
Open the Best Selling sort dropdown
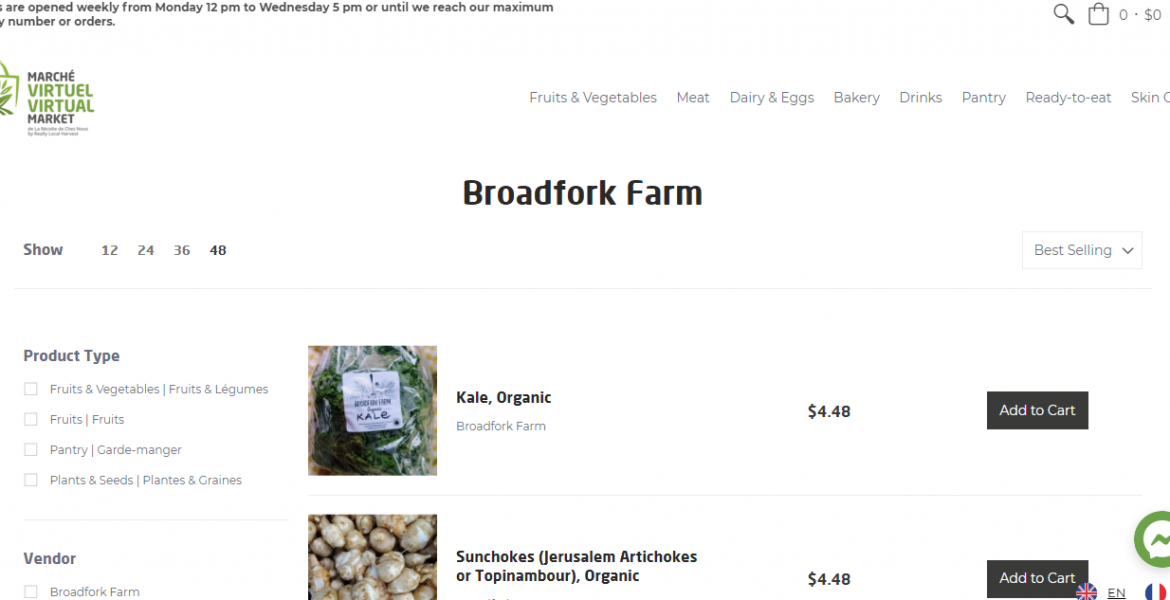pyautogui.click(x=1082, y=250)
